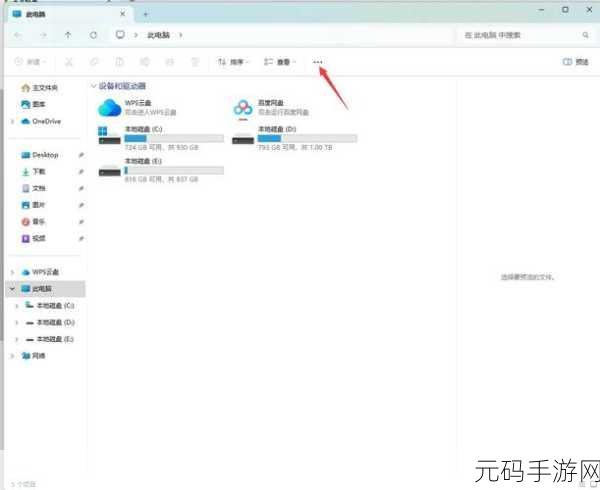The width and height of the screenshot is (600, 490).
Task: Expand 网络 node in sidebar tree
Action: [13, 356]
